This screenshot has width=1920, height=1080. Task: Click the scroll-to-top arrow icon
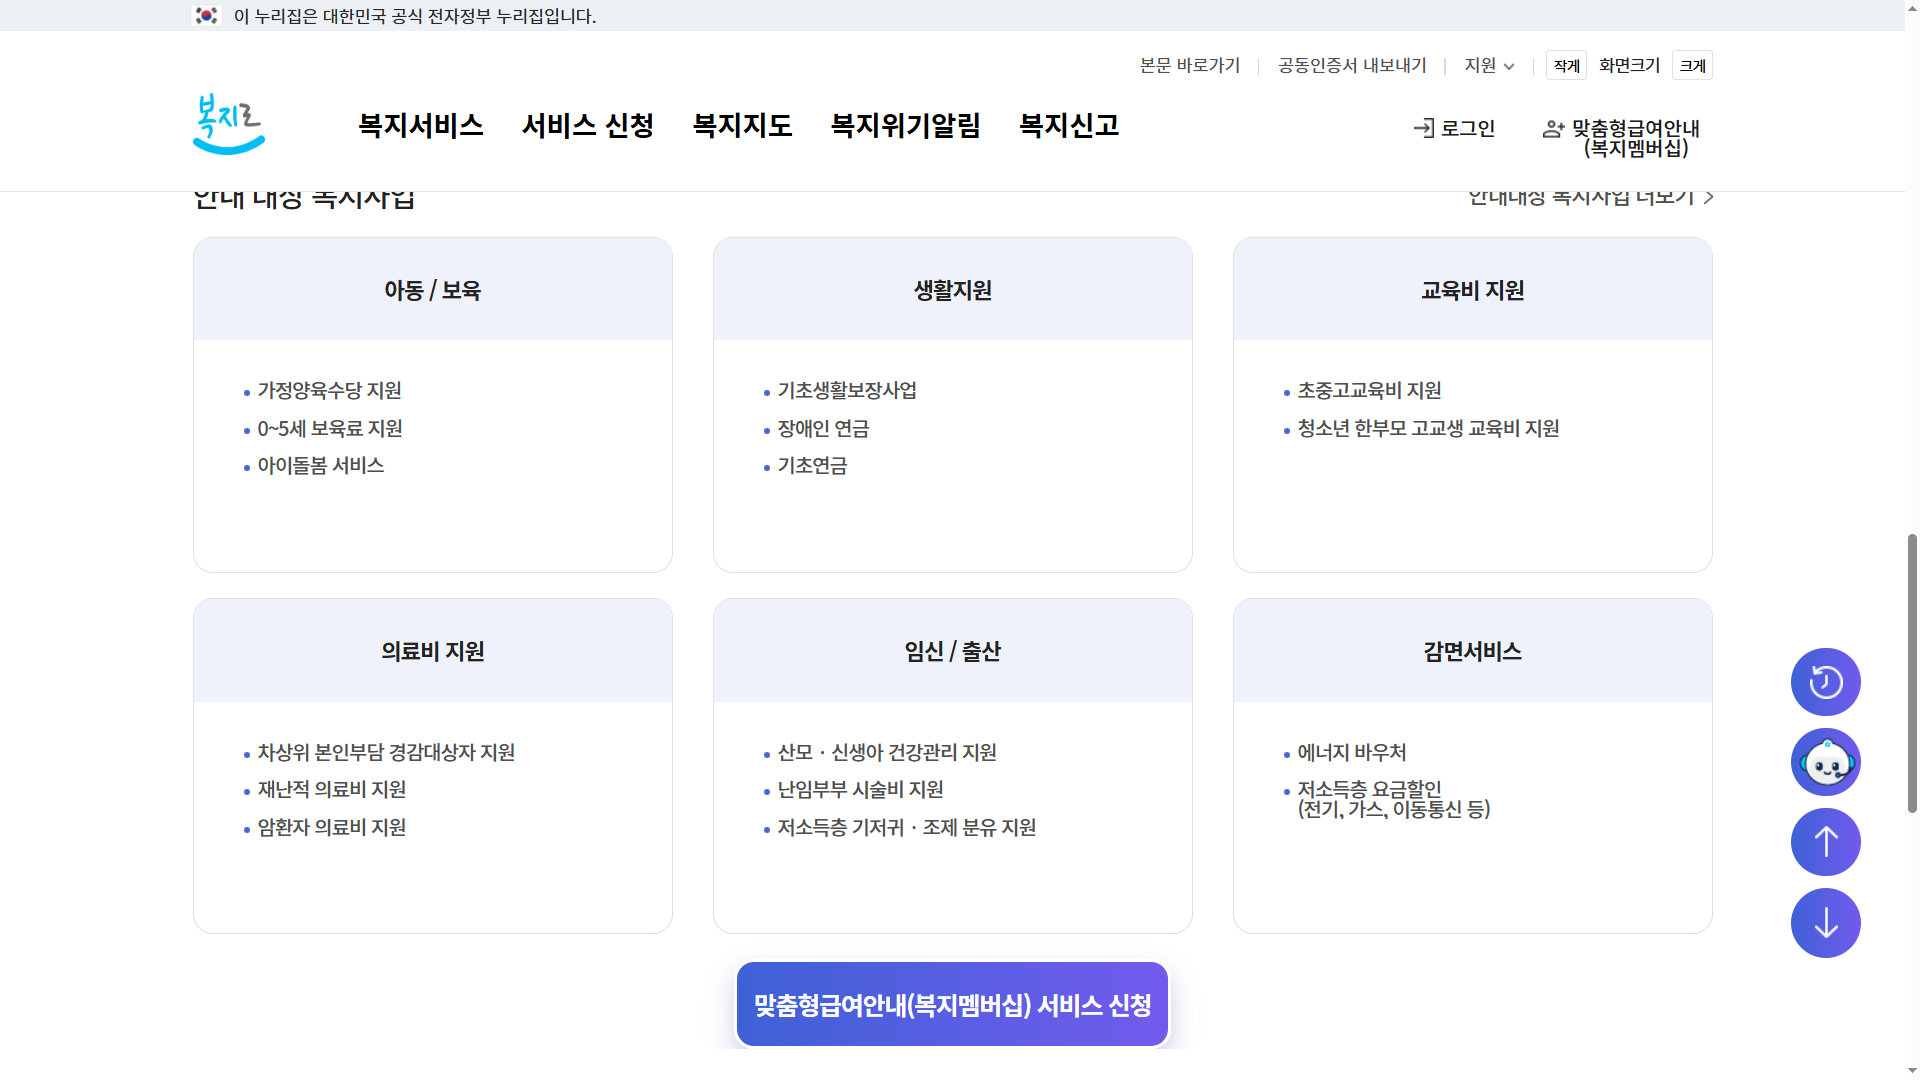(1825, 842)
